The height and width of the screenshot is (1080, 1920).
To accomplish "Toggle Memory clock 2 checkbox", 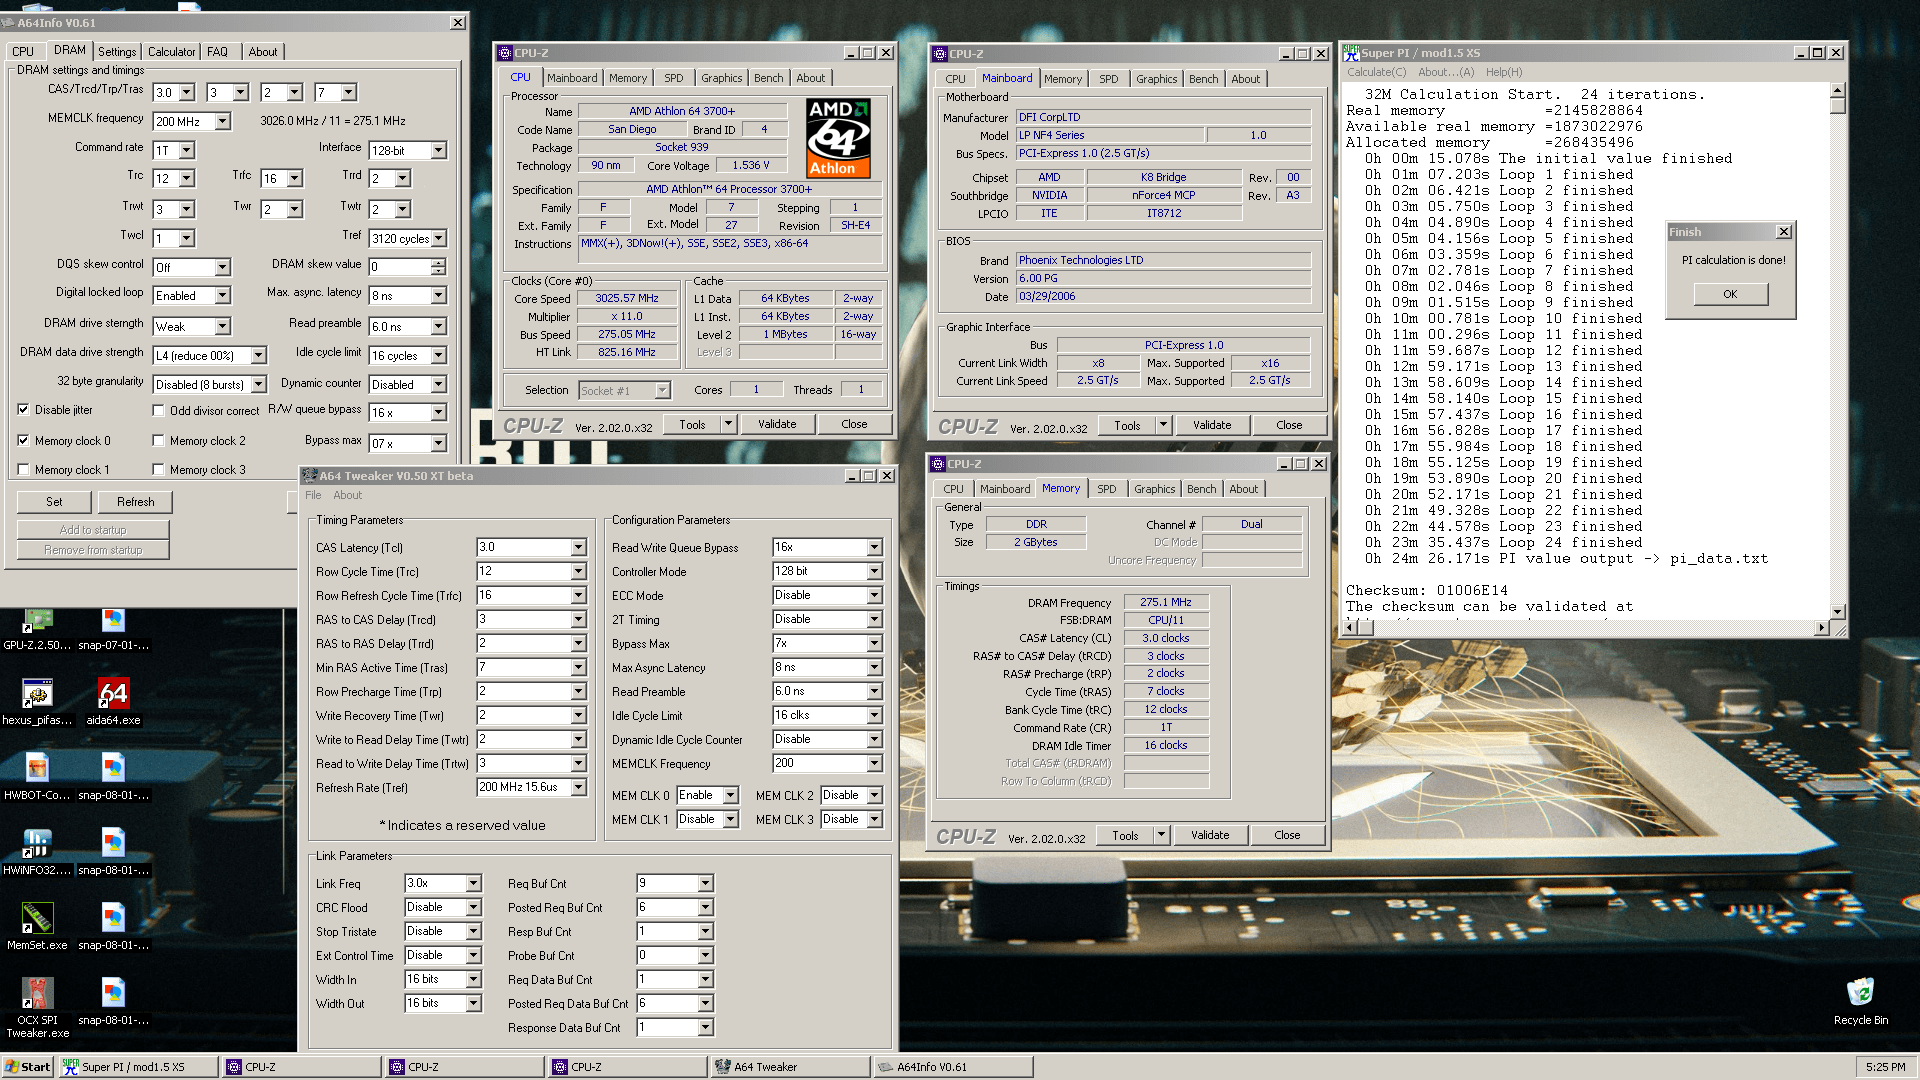I will pos(158,440).
